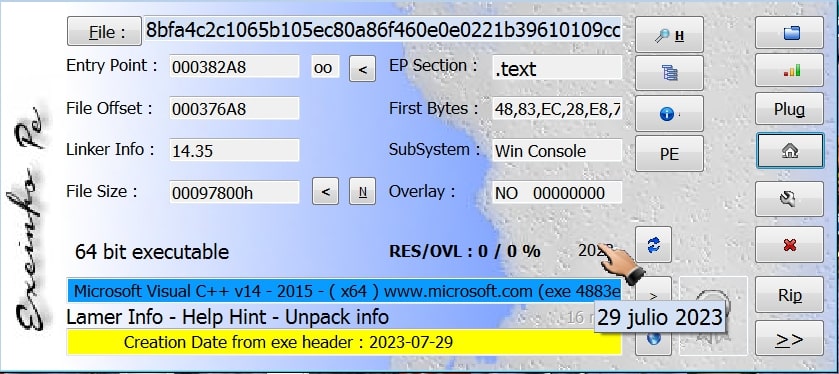839x374 pixels.
Task: Click the Linker Info value 14.35
Action: coord(234,150)
